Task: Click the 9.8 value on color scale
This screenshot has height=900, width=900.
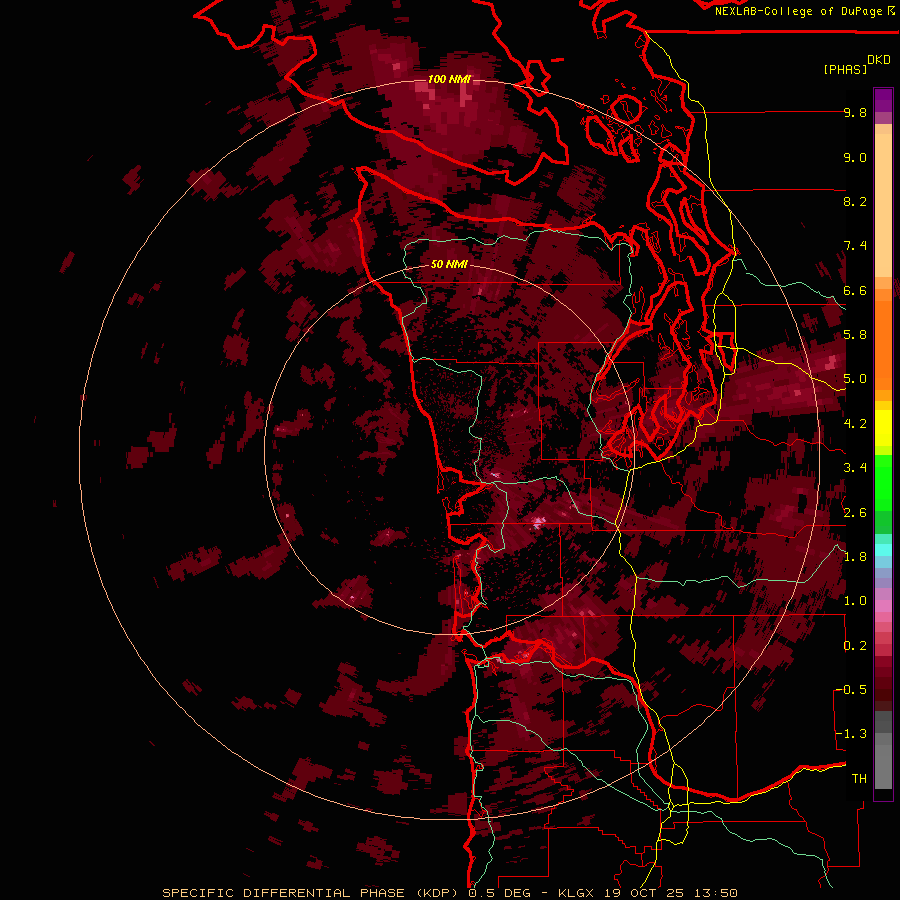Action: (x=855, y=112)
